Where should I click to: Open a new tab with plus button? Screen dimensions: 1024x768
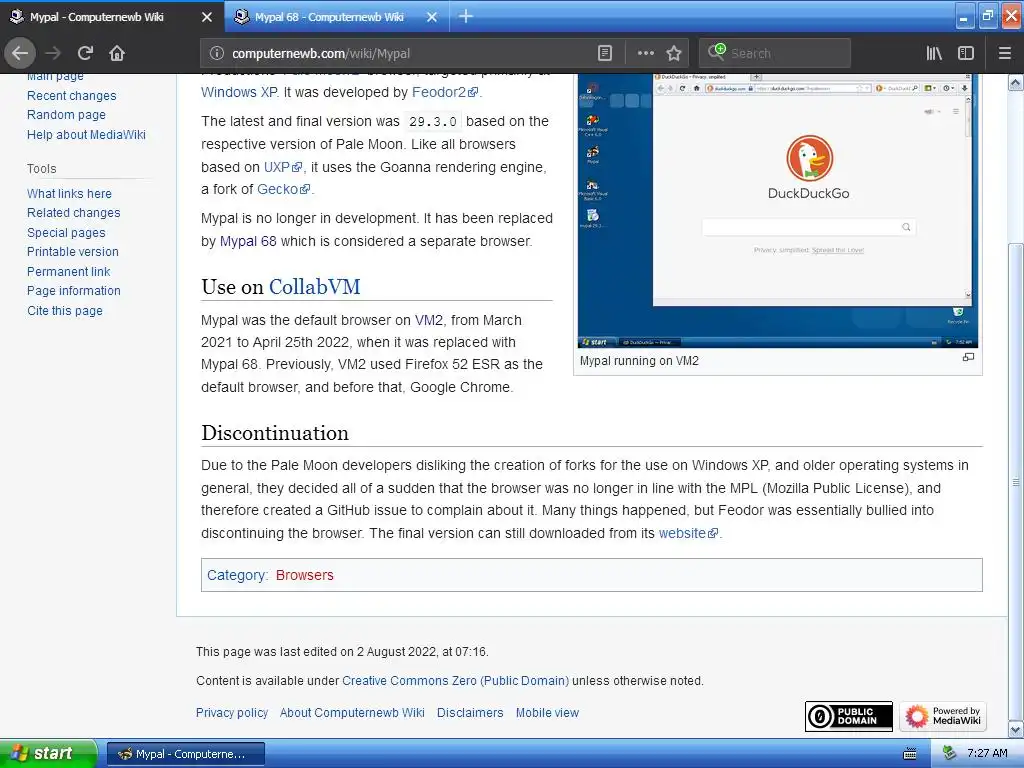tap(466, 16)
